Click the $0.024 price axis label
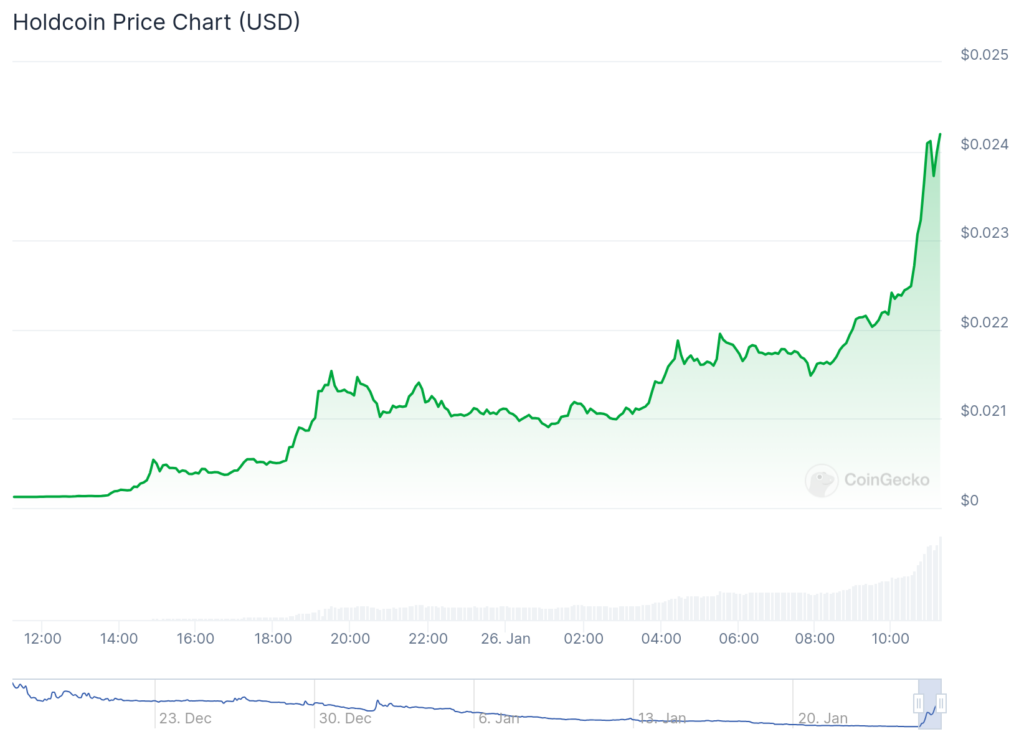1024x747 pixels. click(x=984, y=144)
